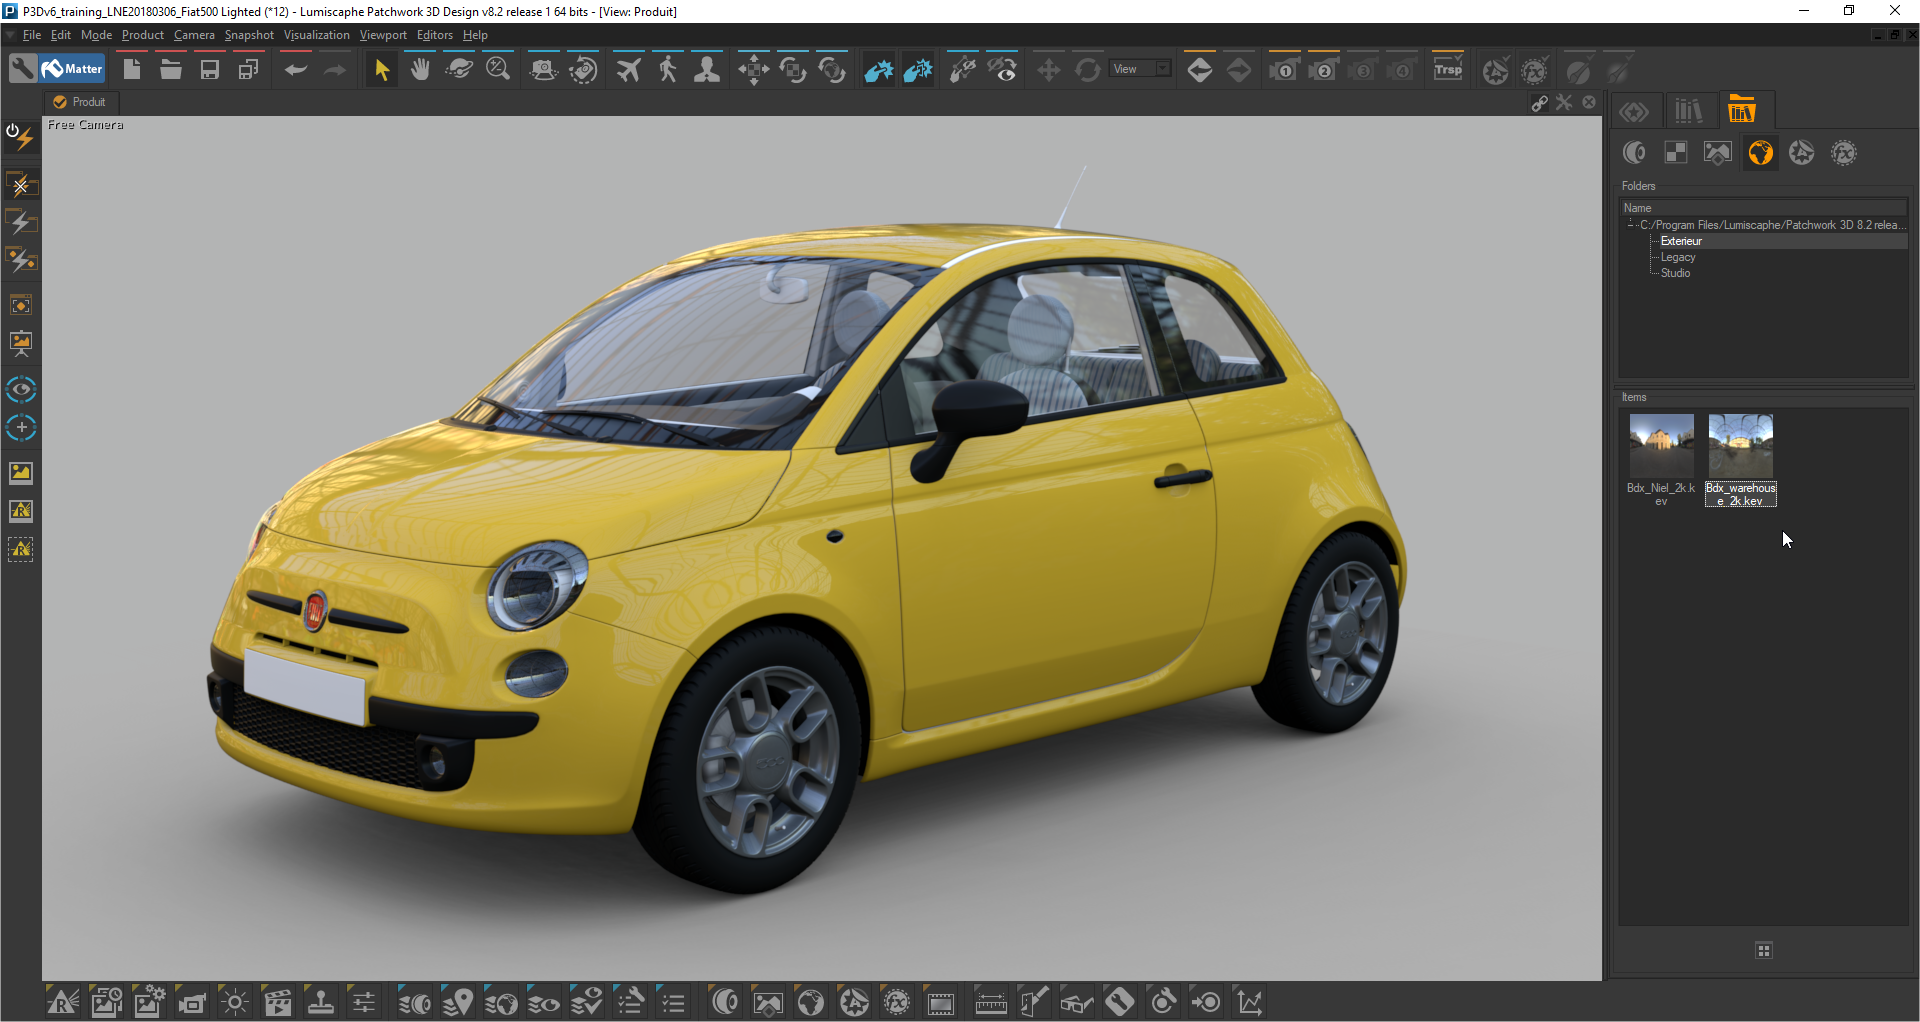Select the walking person navigation mode

668,70
